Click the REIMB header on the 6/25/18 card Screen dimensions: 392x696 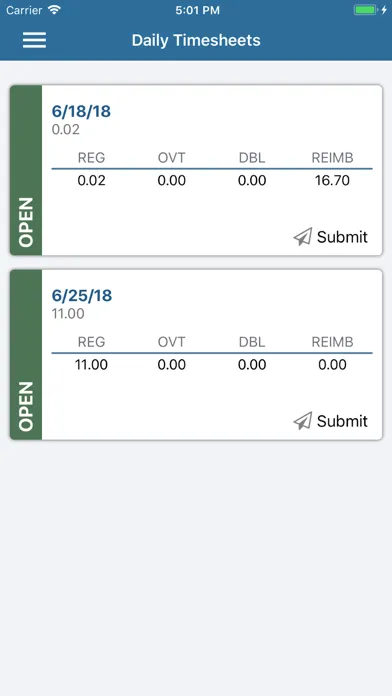(x=332, y=342)
